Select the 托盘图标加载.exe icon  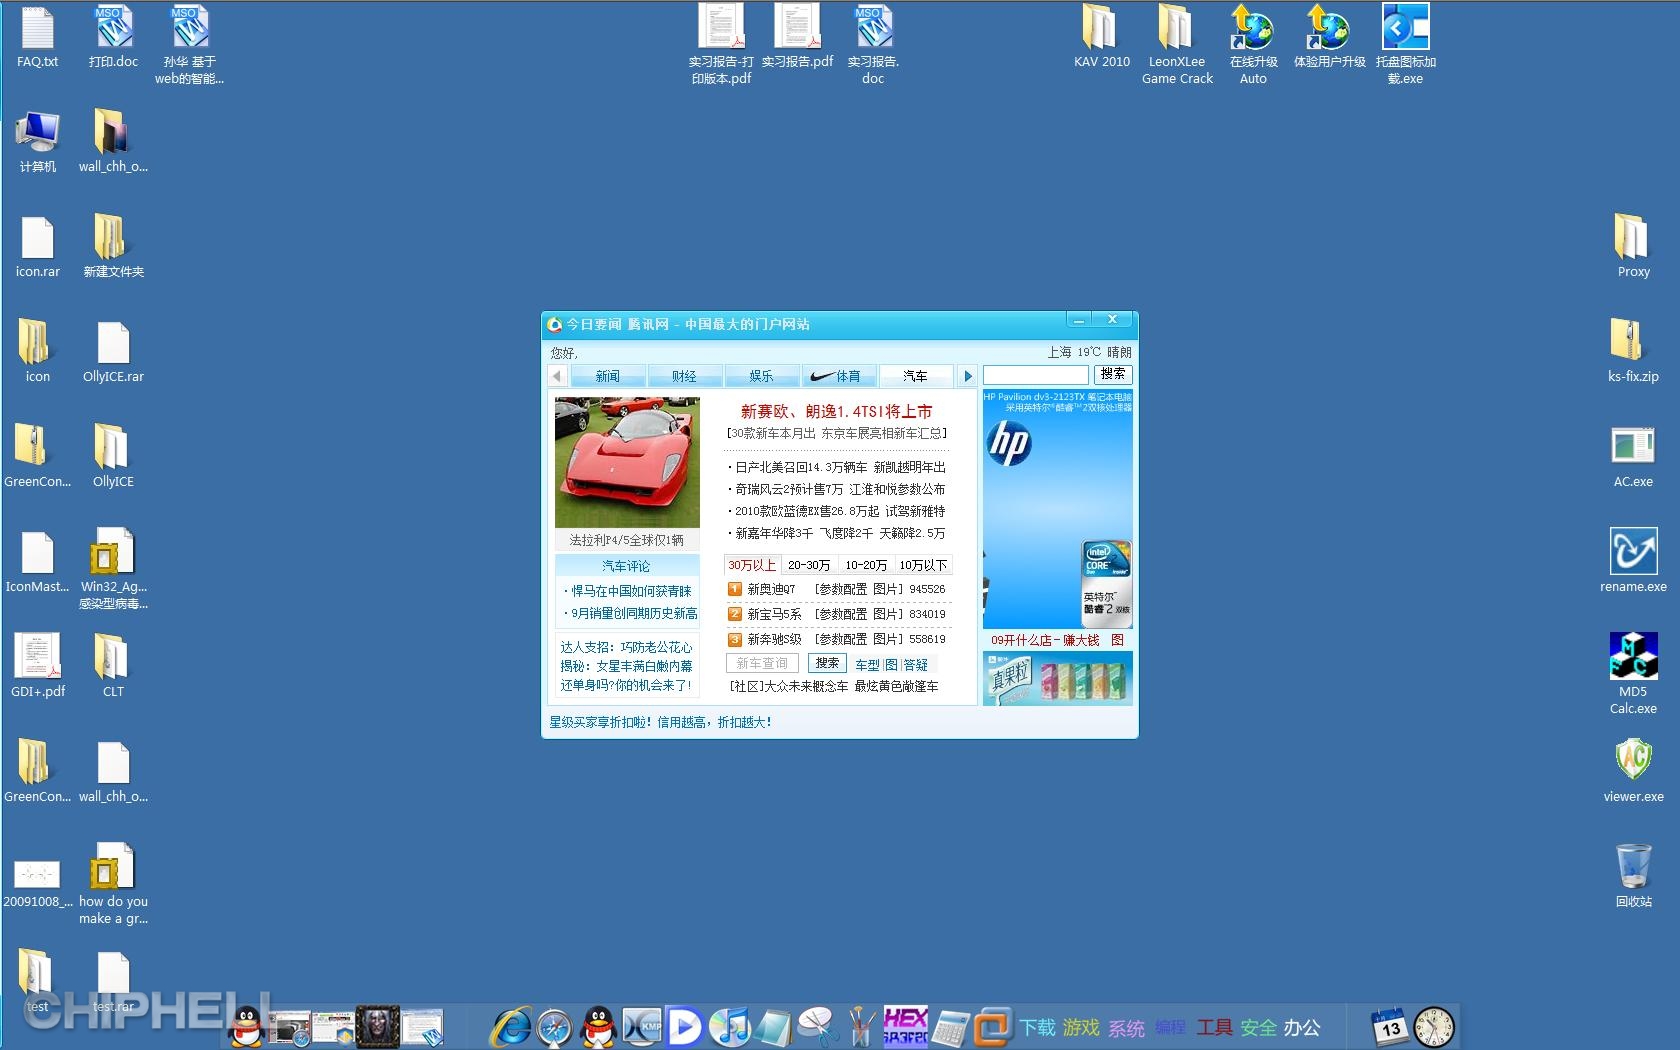[1405, 44]
